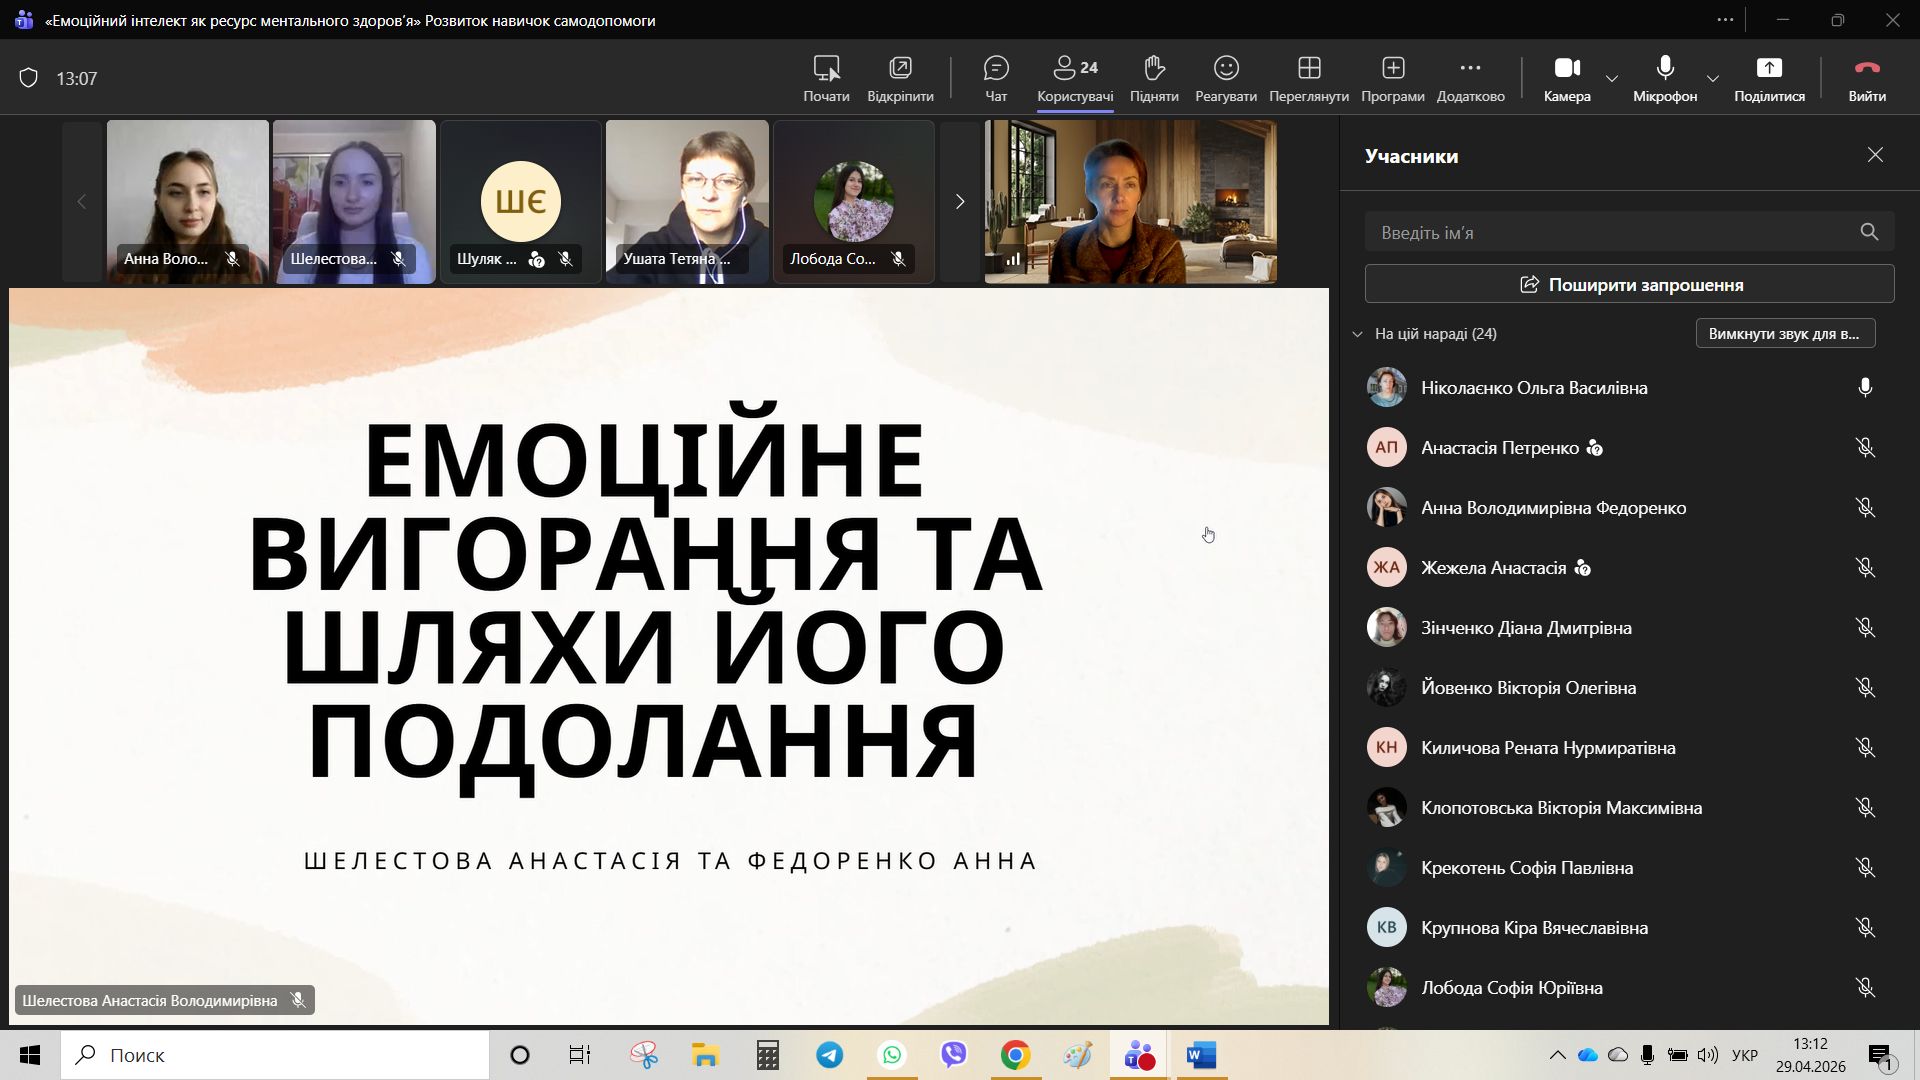
Task: Raise hand with Підняти icon
Action: click(x=1154, y=78)
